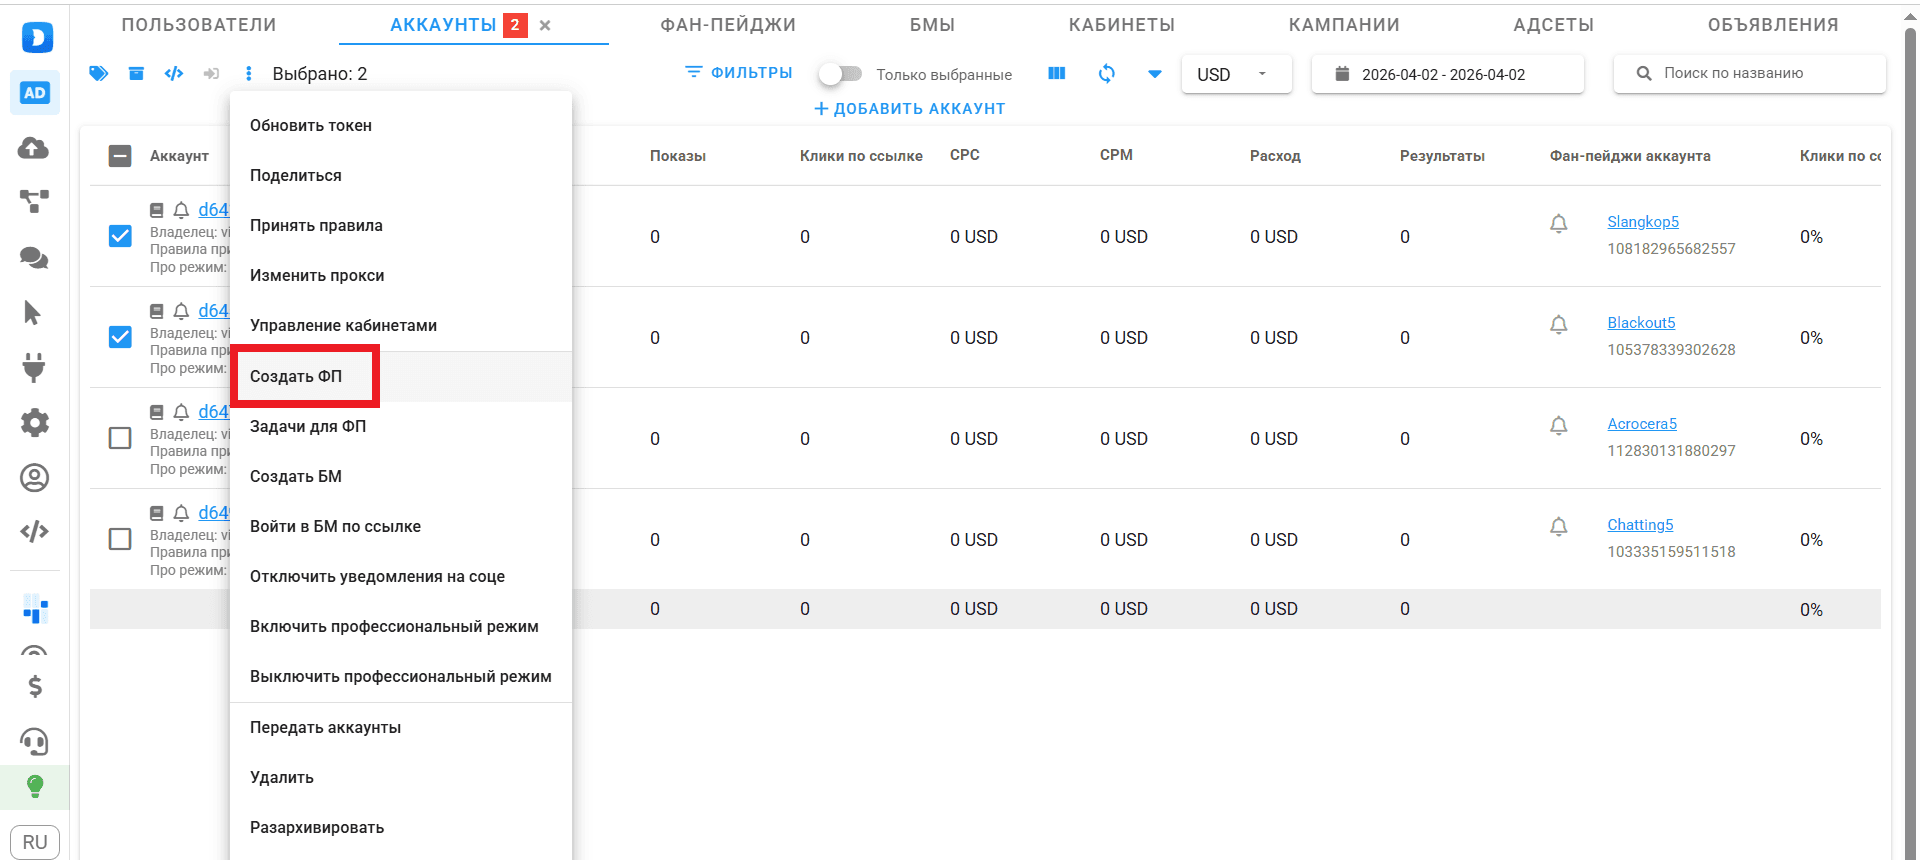The height and width of the screenshot is (860, 1920).
Task: Uncheck the first account row checkbox
Action: pyautogui.click(x=120, y=236)
